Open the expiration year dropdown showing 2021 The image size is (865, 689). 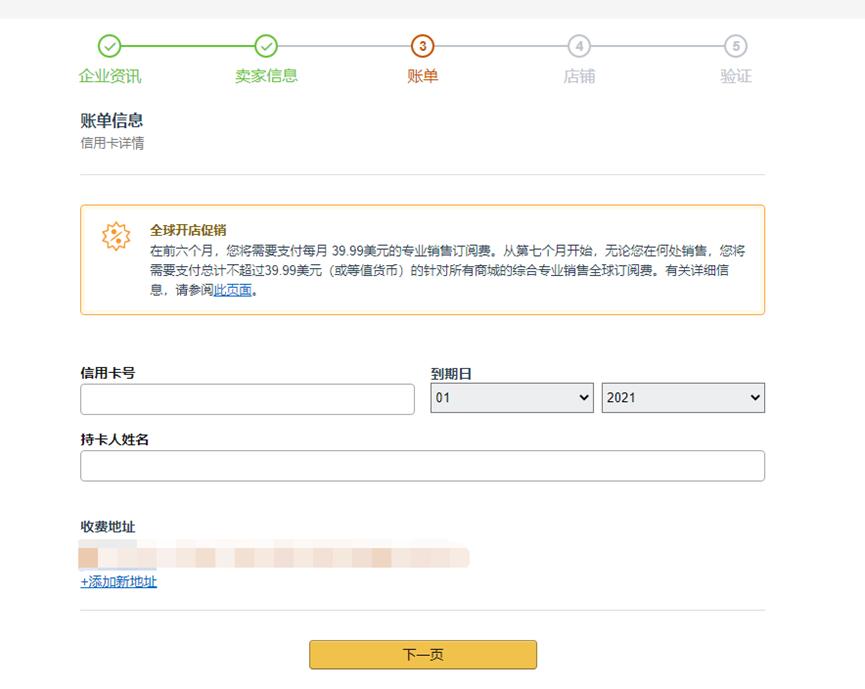[x=683, y=398]
